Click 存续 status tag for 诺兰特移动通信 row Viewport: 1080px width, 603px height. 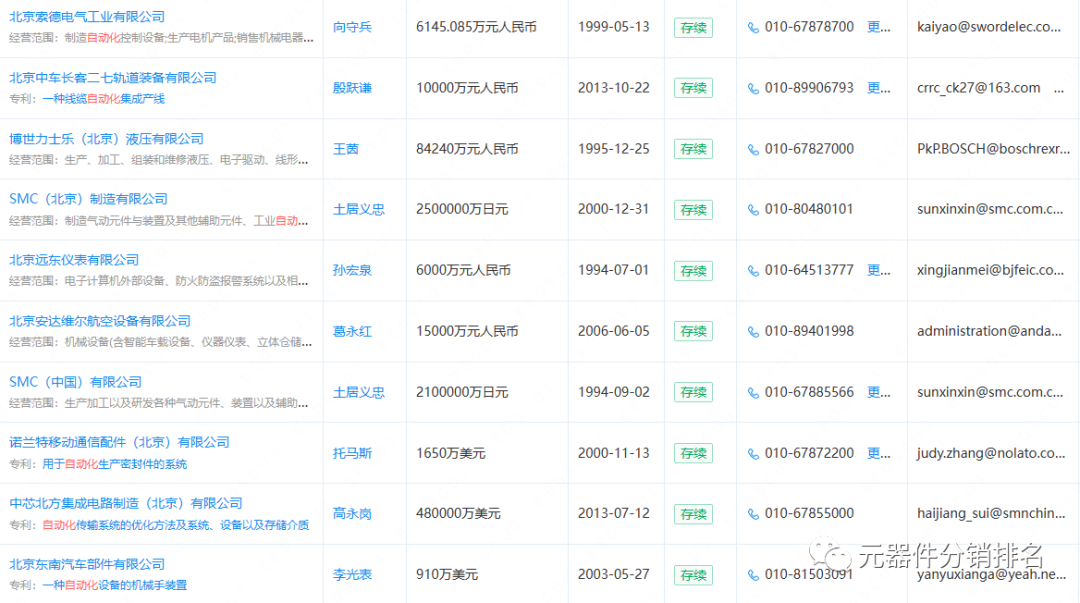[694, 453]
